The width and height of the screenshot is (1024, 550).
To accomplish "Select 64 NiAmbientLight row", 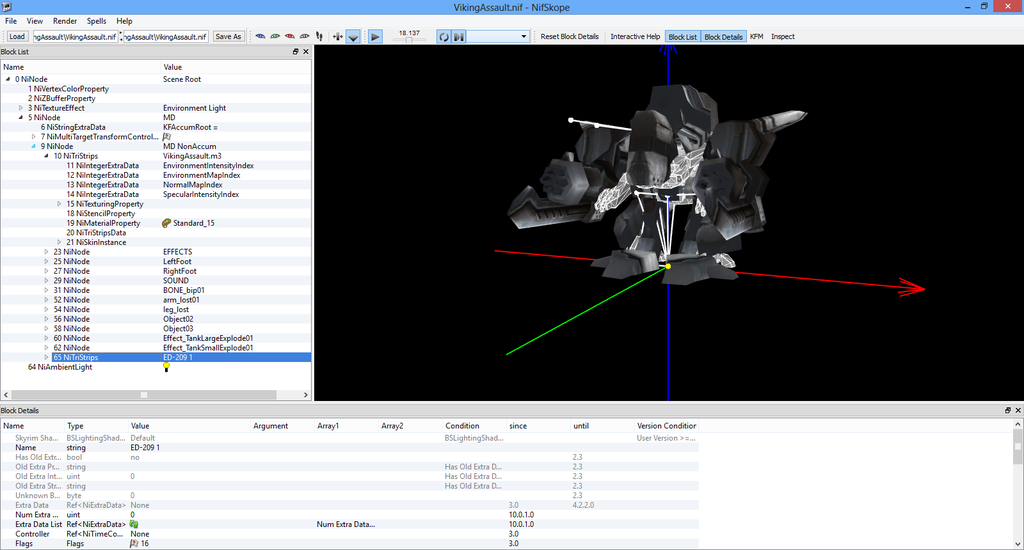I will [x=155, y=367].
